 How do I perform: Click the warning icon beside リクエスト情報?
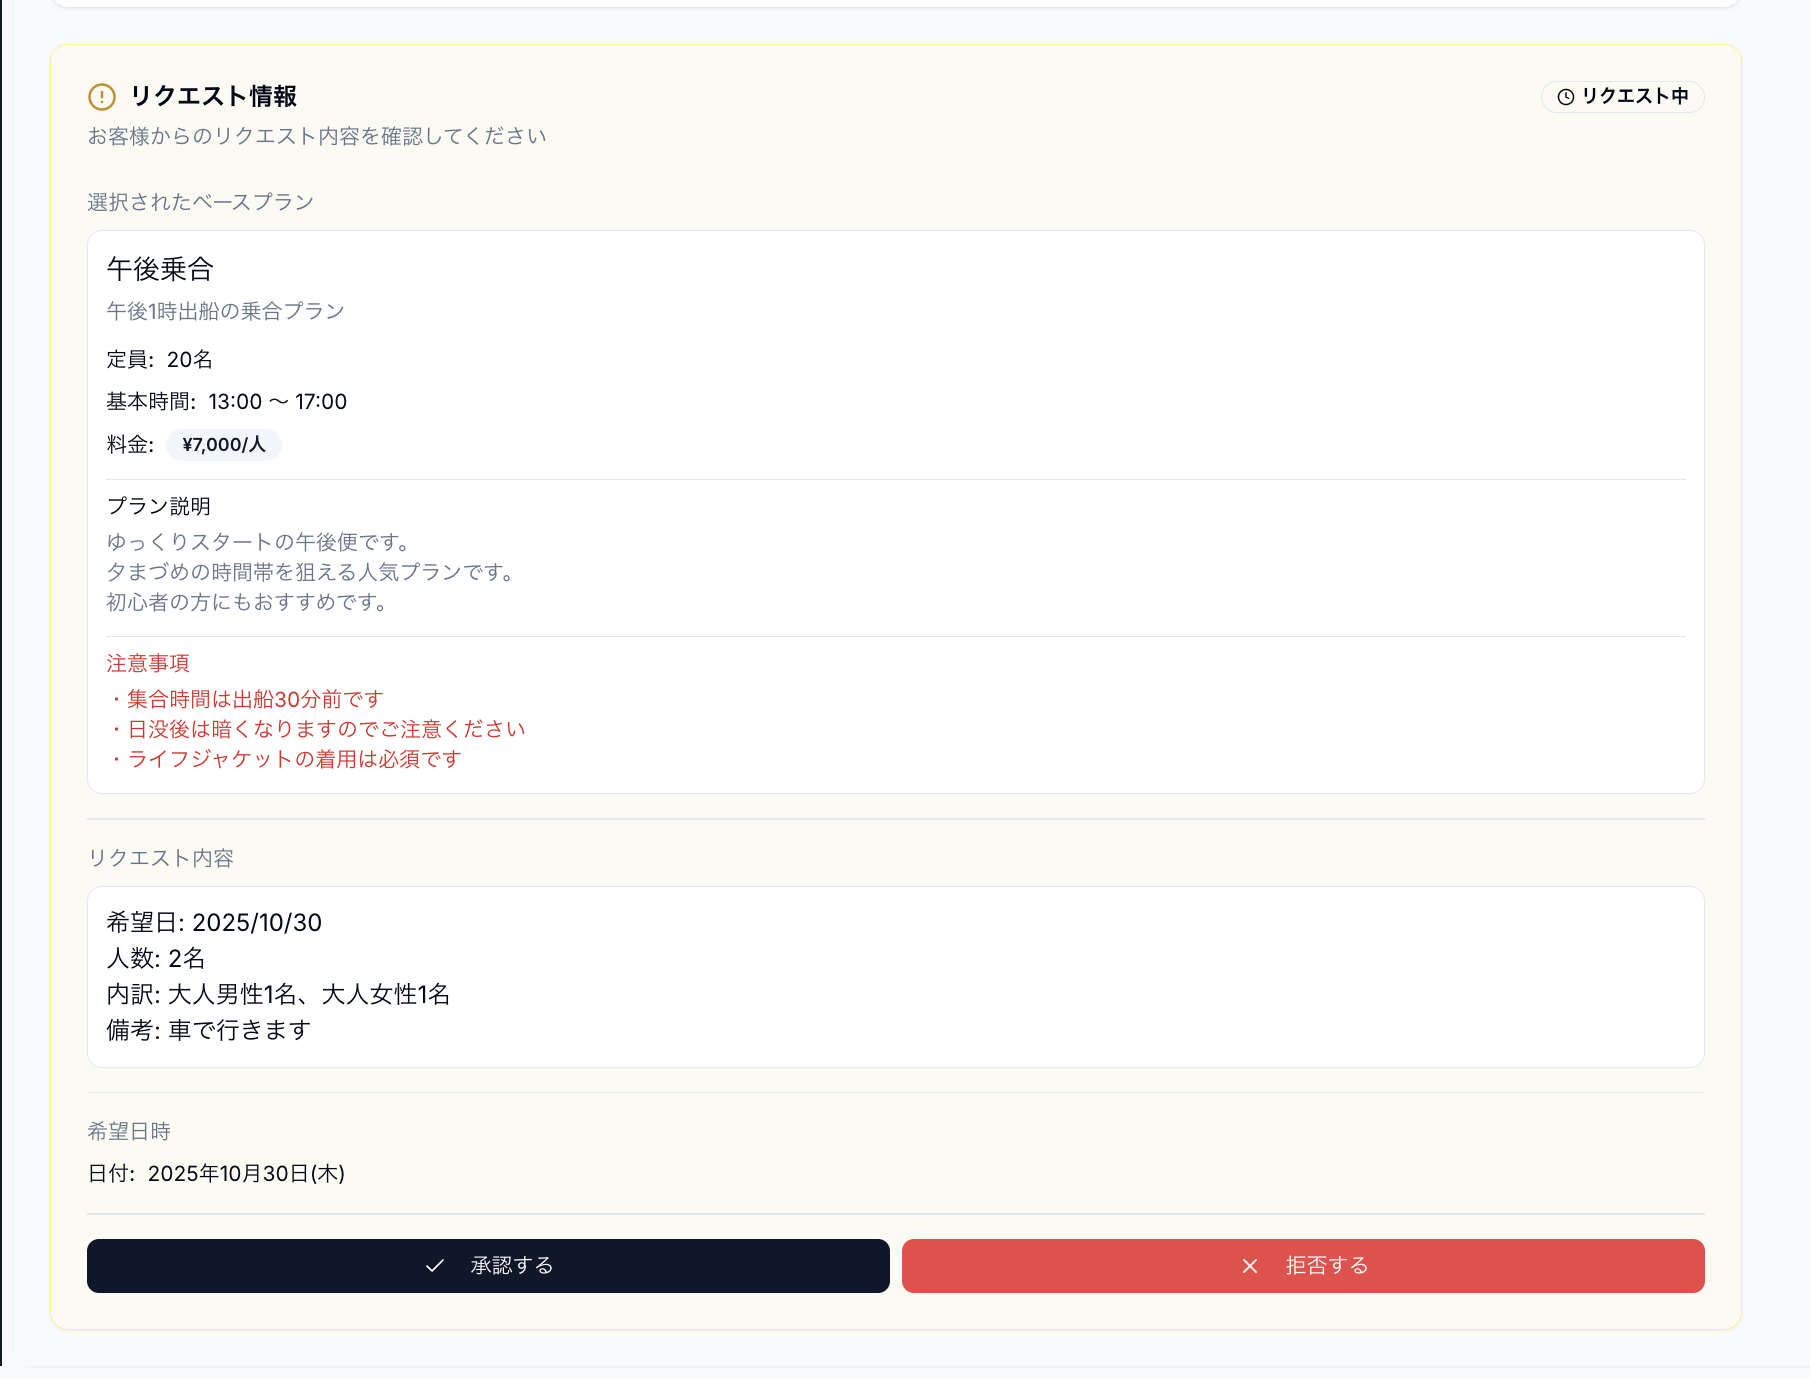(102, 97)
